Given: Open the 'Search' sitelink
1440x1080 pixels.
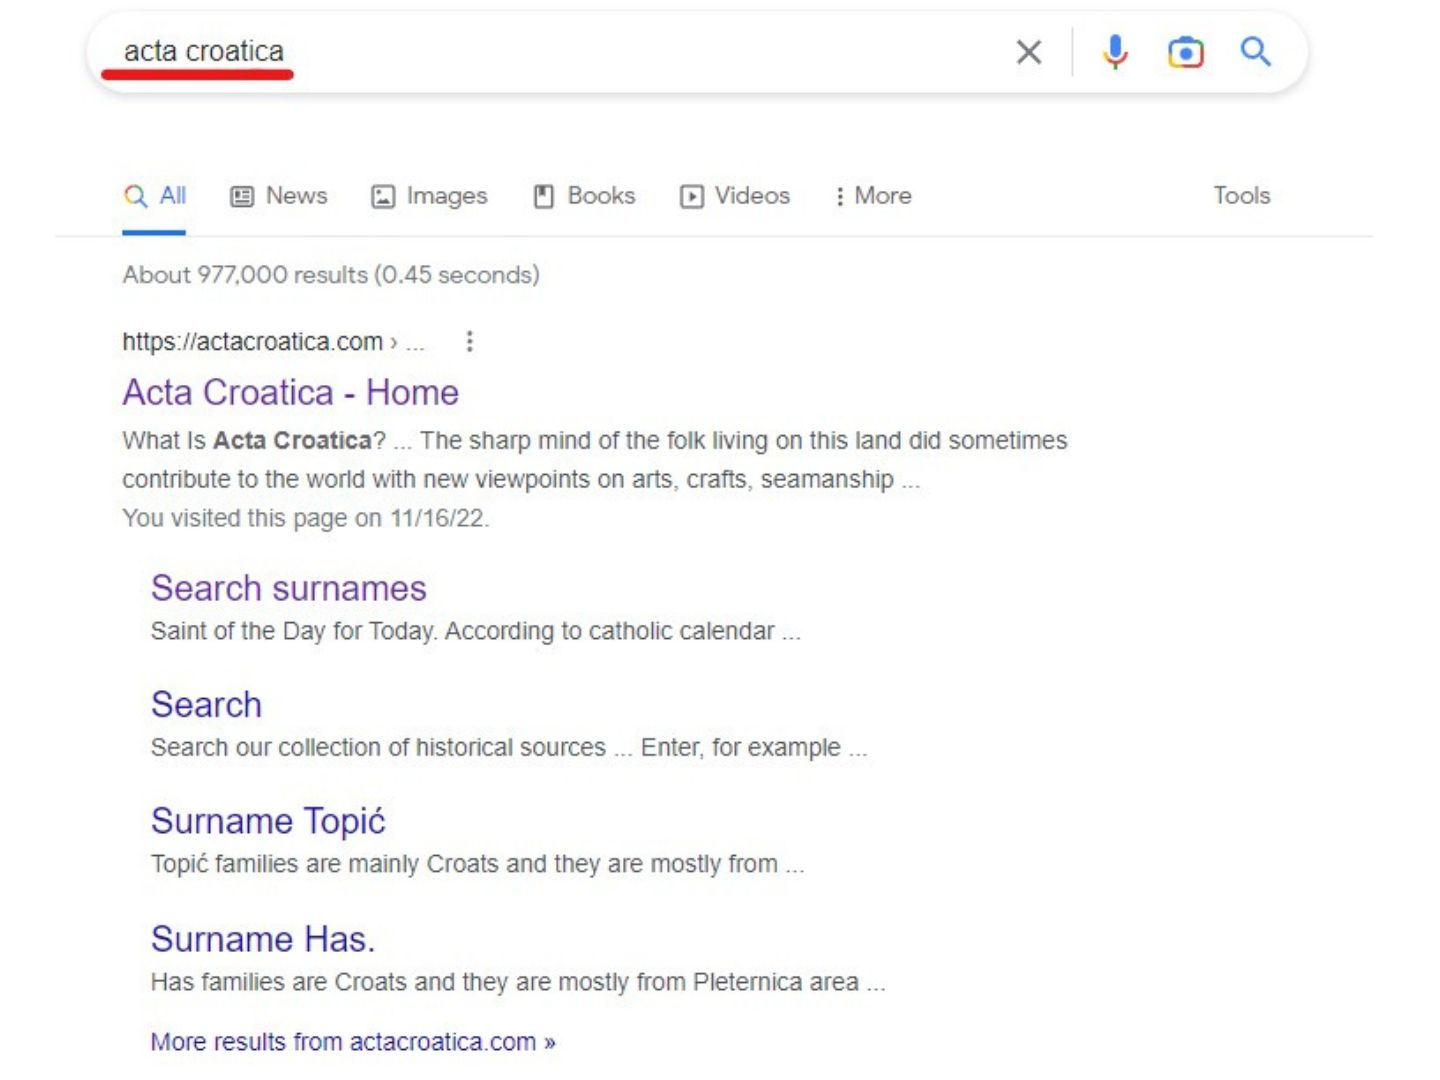Looking at the screenshot, I should [x=206, y=704].
